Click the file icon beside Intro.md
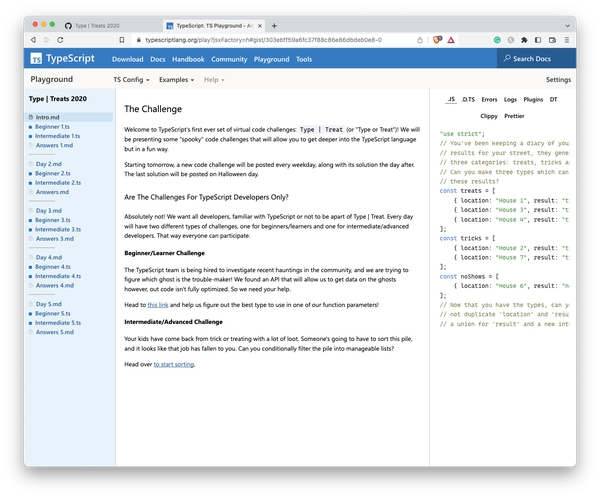 (31, 117)
